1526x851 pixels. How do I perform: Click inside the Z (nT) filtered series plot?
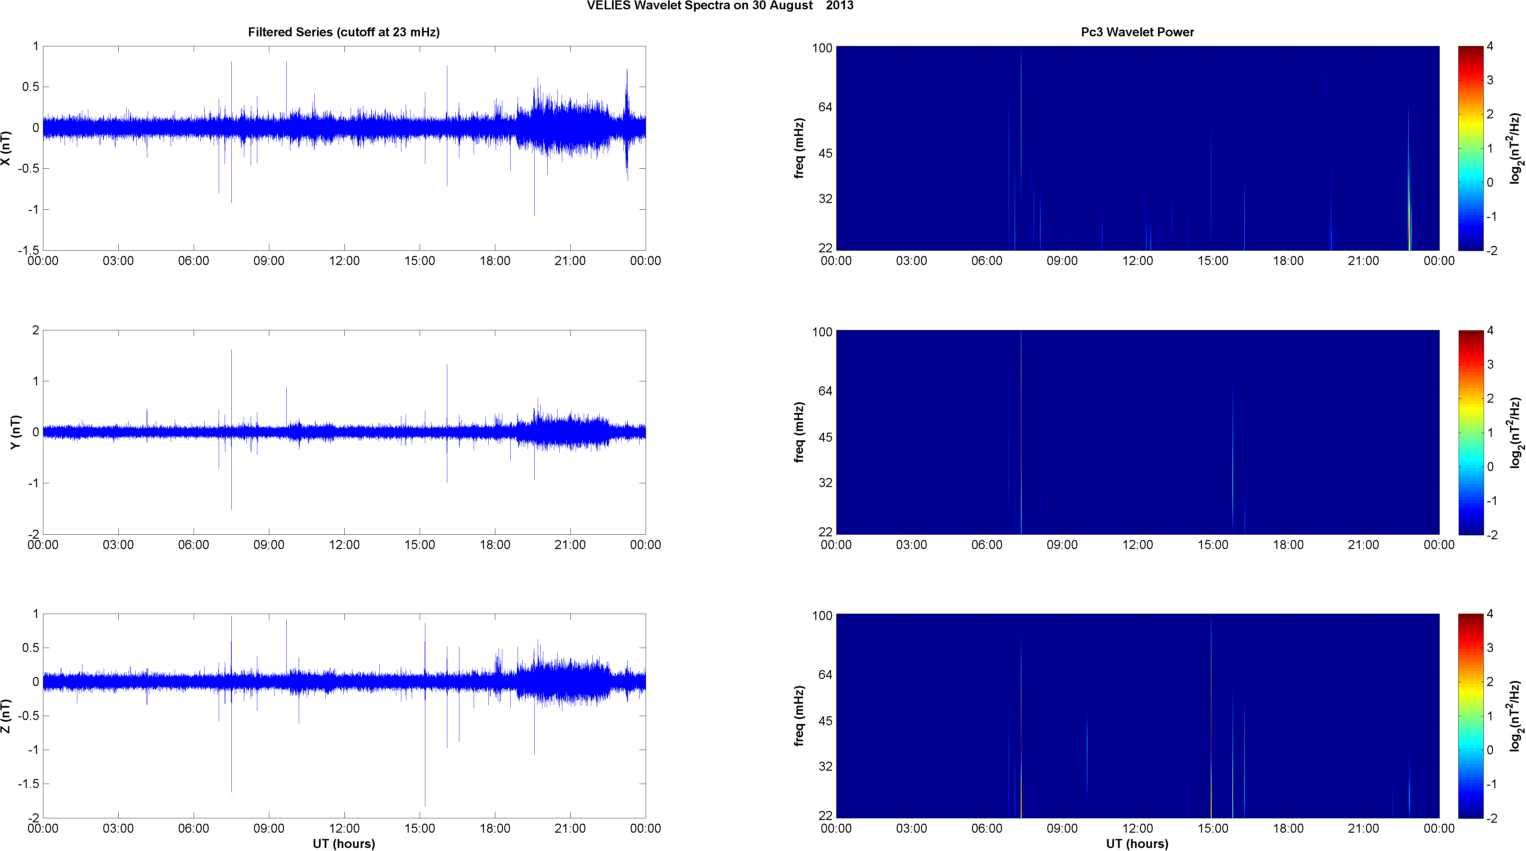coord(344,716)
